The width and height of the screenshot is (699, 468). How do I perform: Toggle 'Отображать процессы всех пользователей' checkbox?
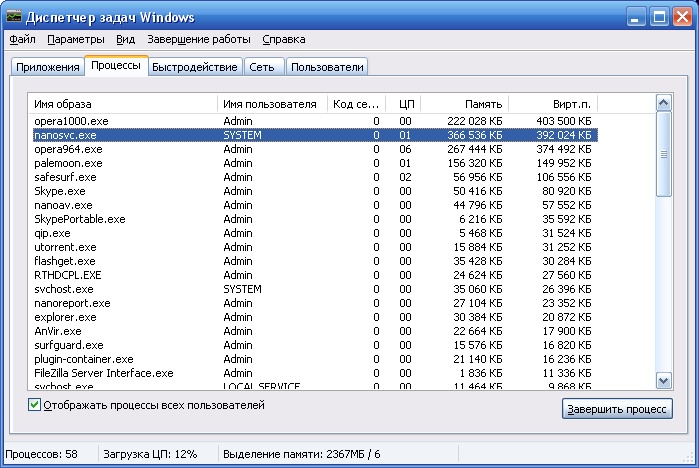[x=36, y=405]
